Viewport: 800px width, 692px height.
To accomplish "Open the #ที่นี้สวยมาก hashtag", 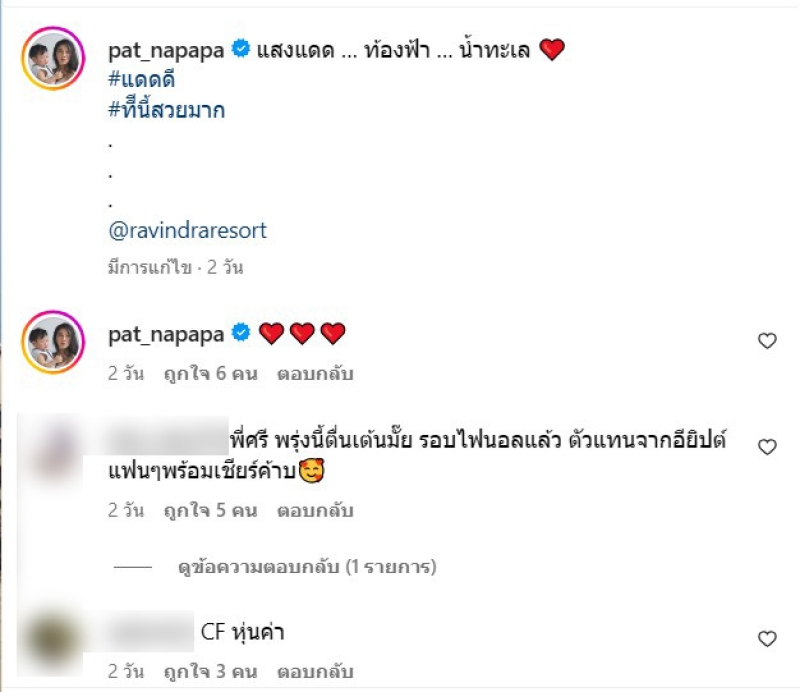I will pyautogui.click(x=167, y=109).
